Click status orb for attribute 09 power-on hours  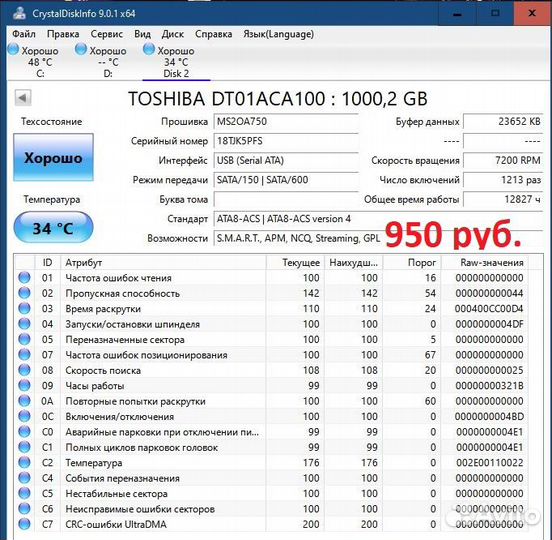(x=24, y=385)
